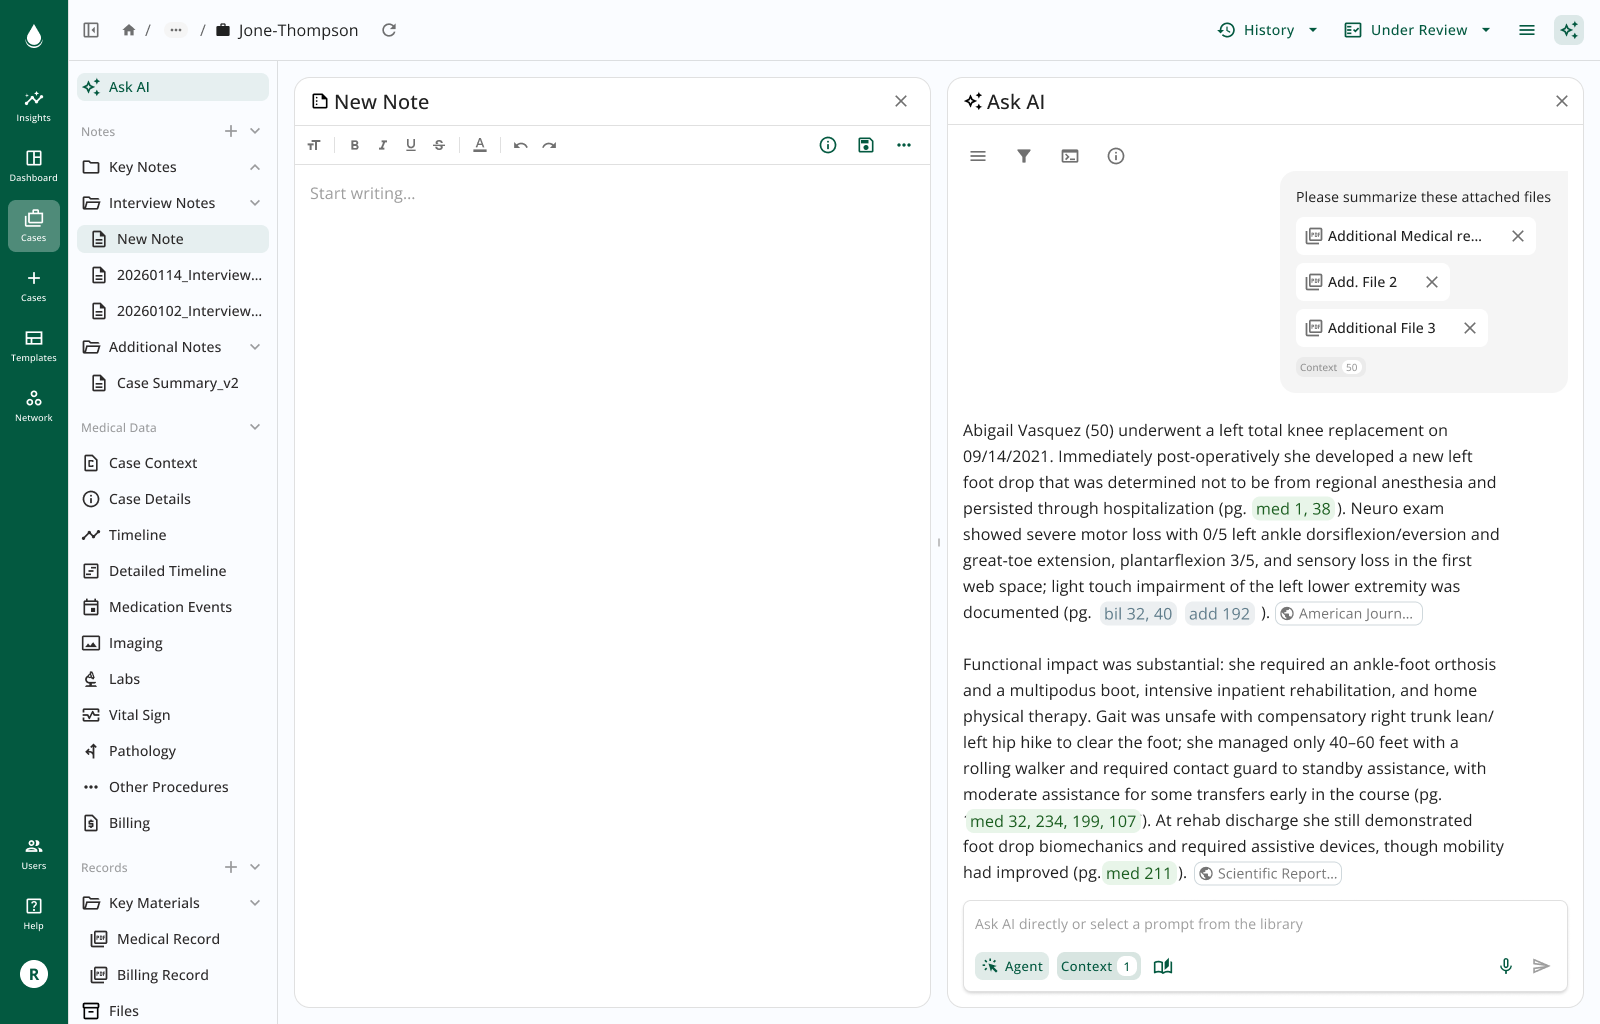This screenshot has height=1024, width=1600.
Task: Click the med 1, 38 page reference chip
Action: point(1294,509)
